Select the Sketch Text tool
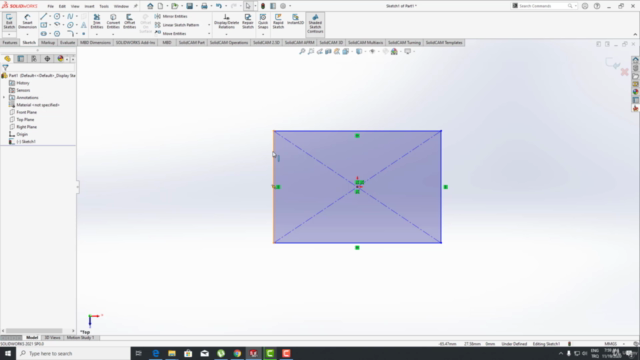The image size is (640, 360). (x=84, y=25)
